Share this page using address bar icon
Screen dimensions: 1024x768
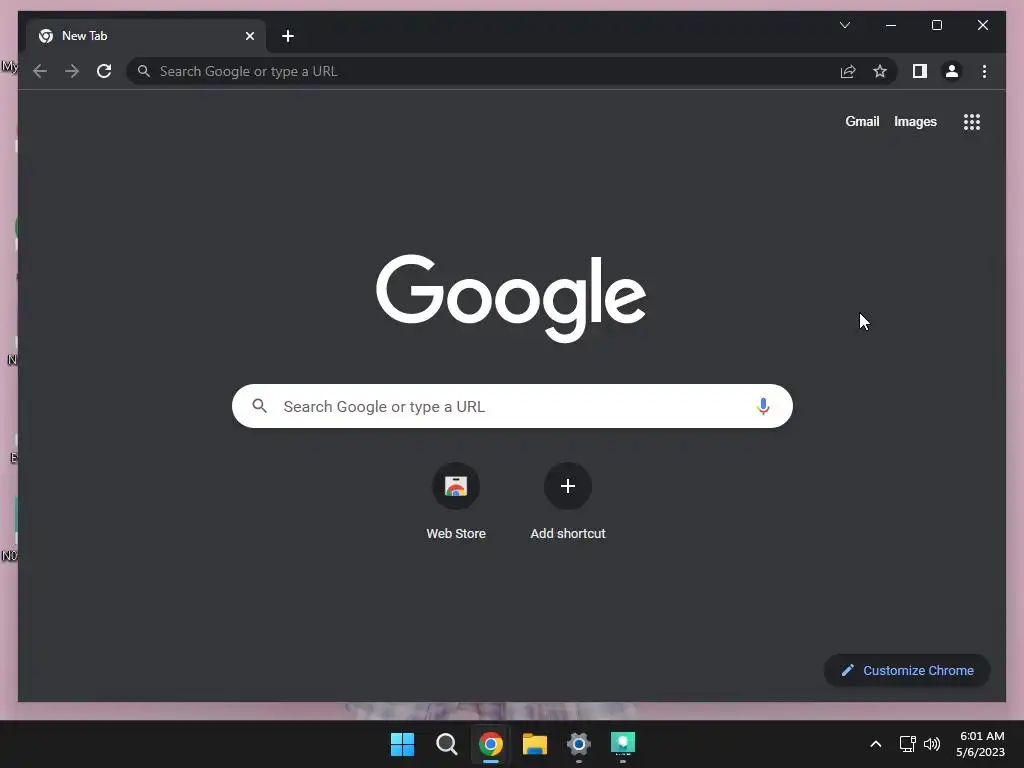tap(848, 71)
